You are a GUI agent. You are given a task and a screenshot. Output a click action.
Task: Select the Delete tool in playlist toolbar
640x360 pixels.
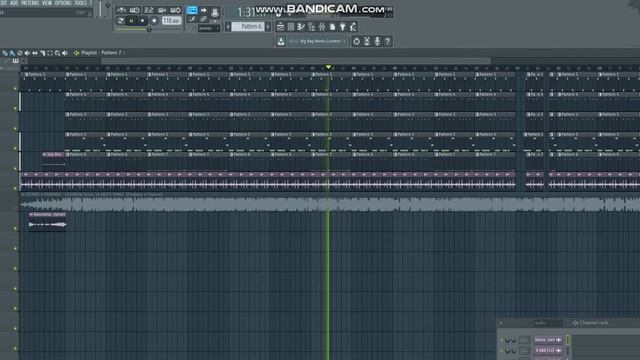point(20,53)
